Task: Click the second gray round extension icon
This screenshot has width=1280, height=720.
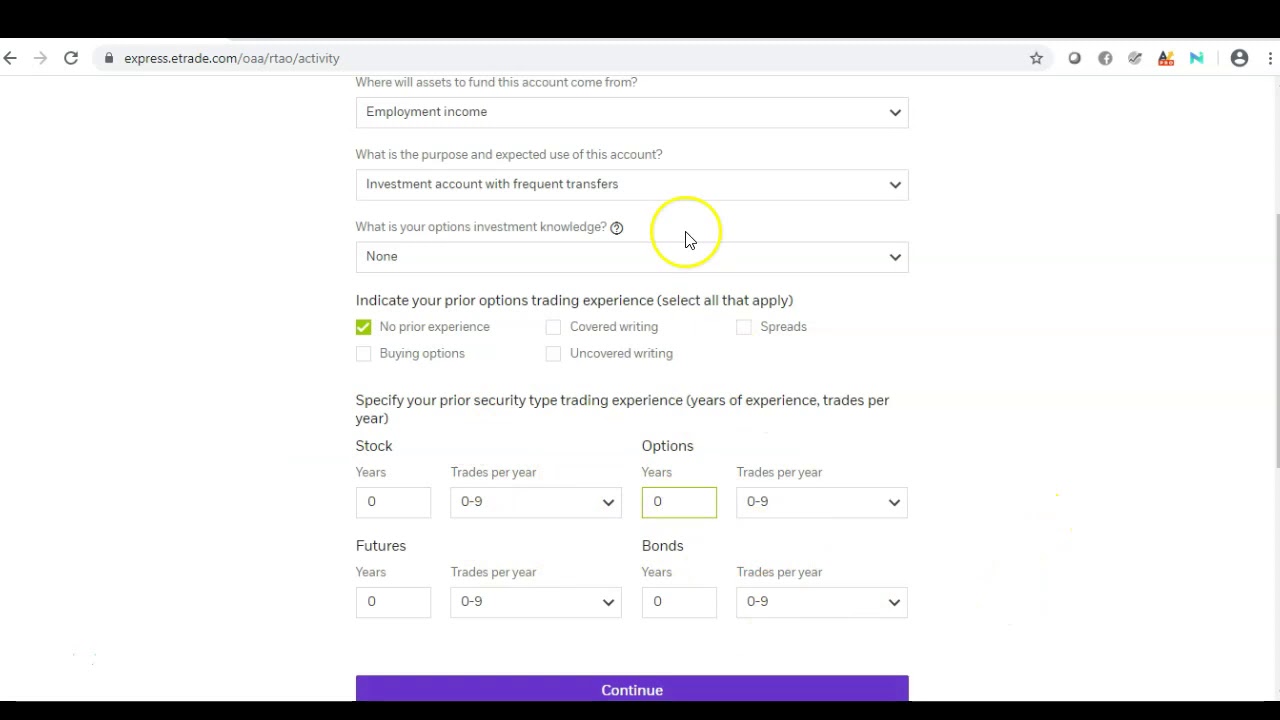Action: (x=1105, y=59)
